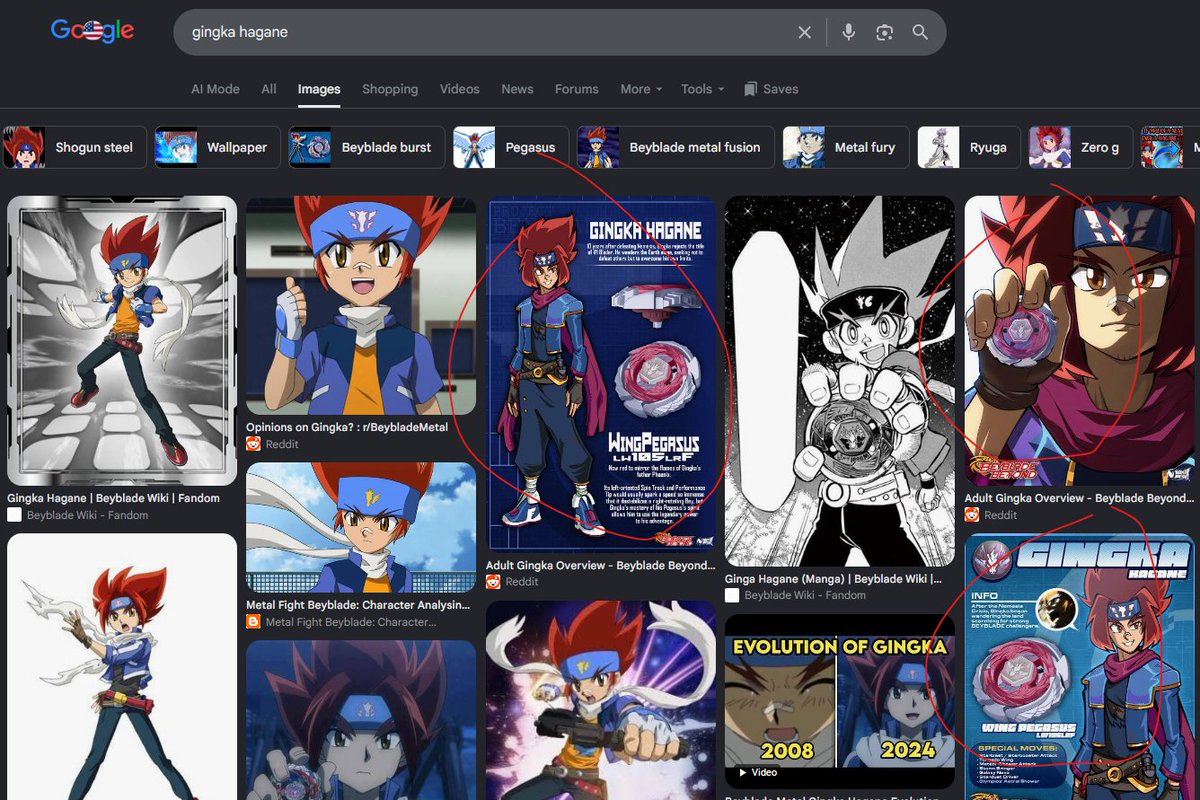Open adult Gingka close-up holding Beyblade image

pyautogui.click(x=1079, y=341)
